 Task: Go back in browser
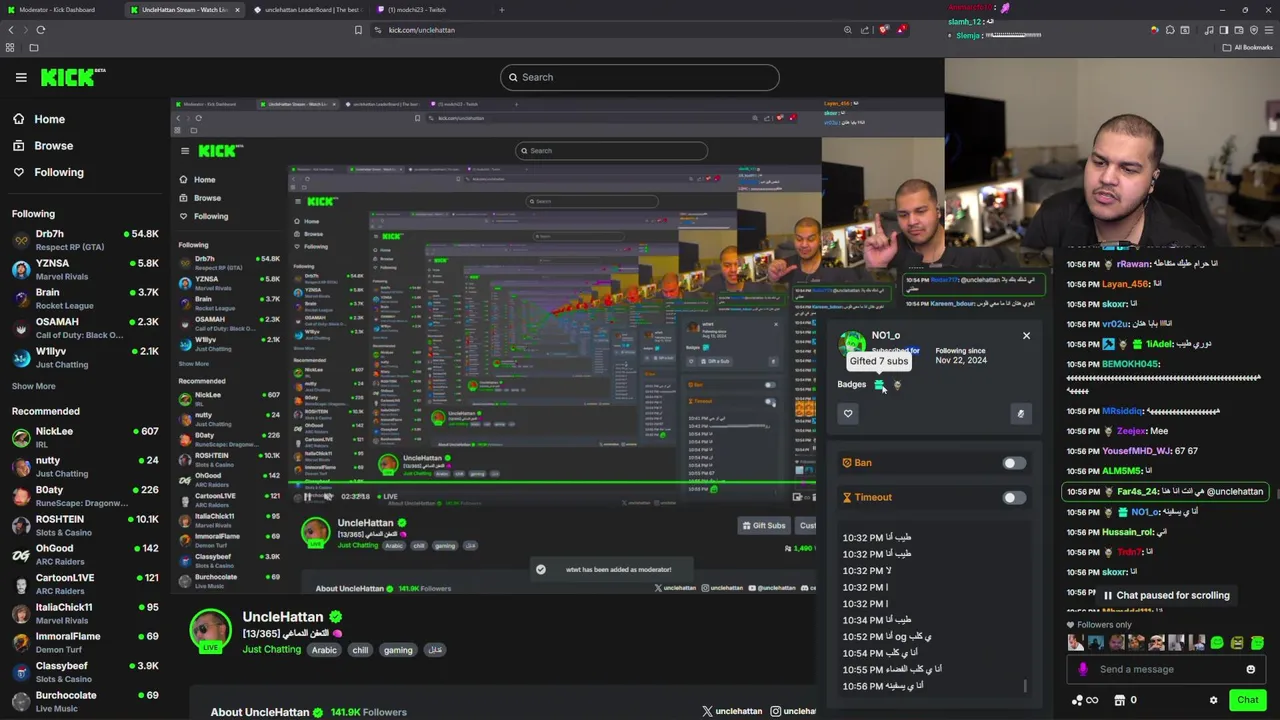pos(11,30)
